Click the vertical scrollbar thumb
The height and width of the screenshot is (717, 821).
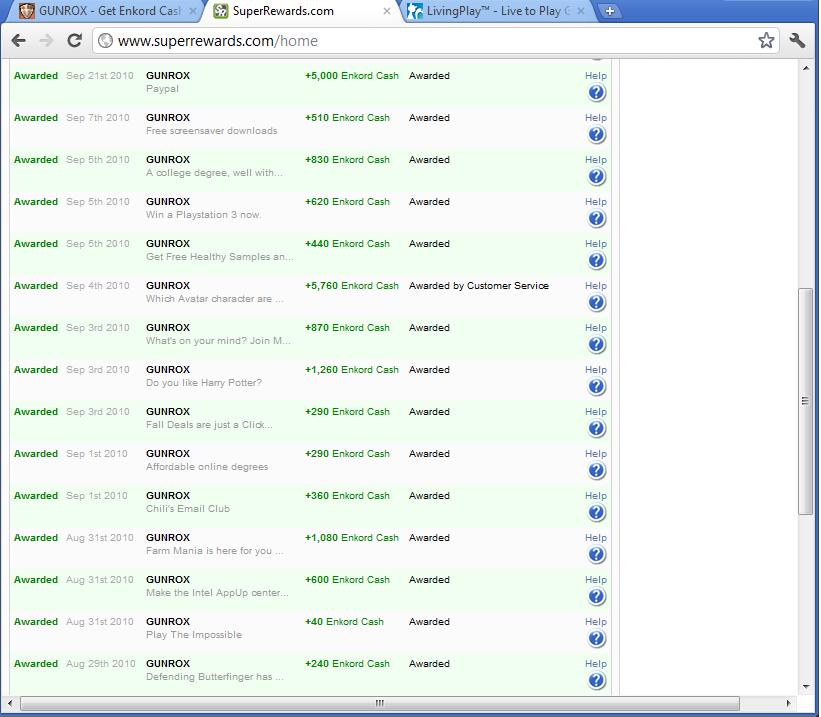(805, 400)
